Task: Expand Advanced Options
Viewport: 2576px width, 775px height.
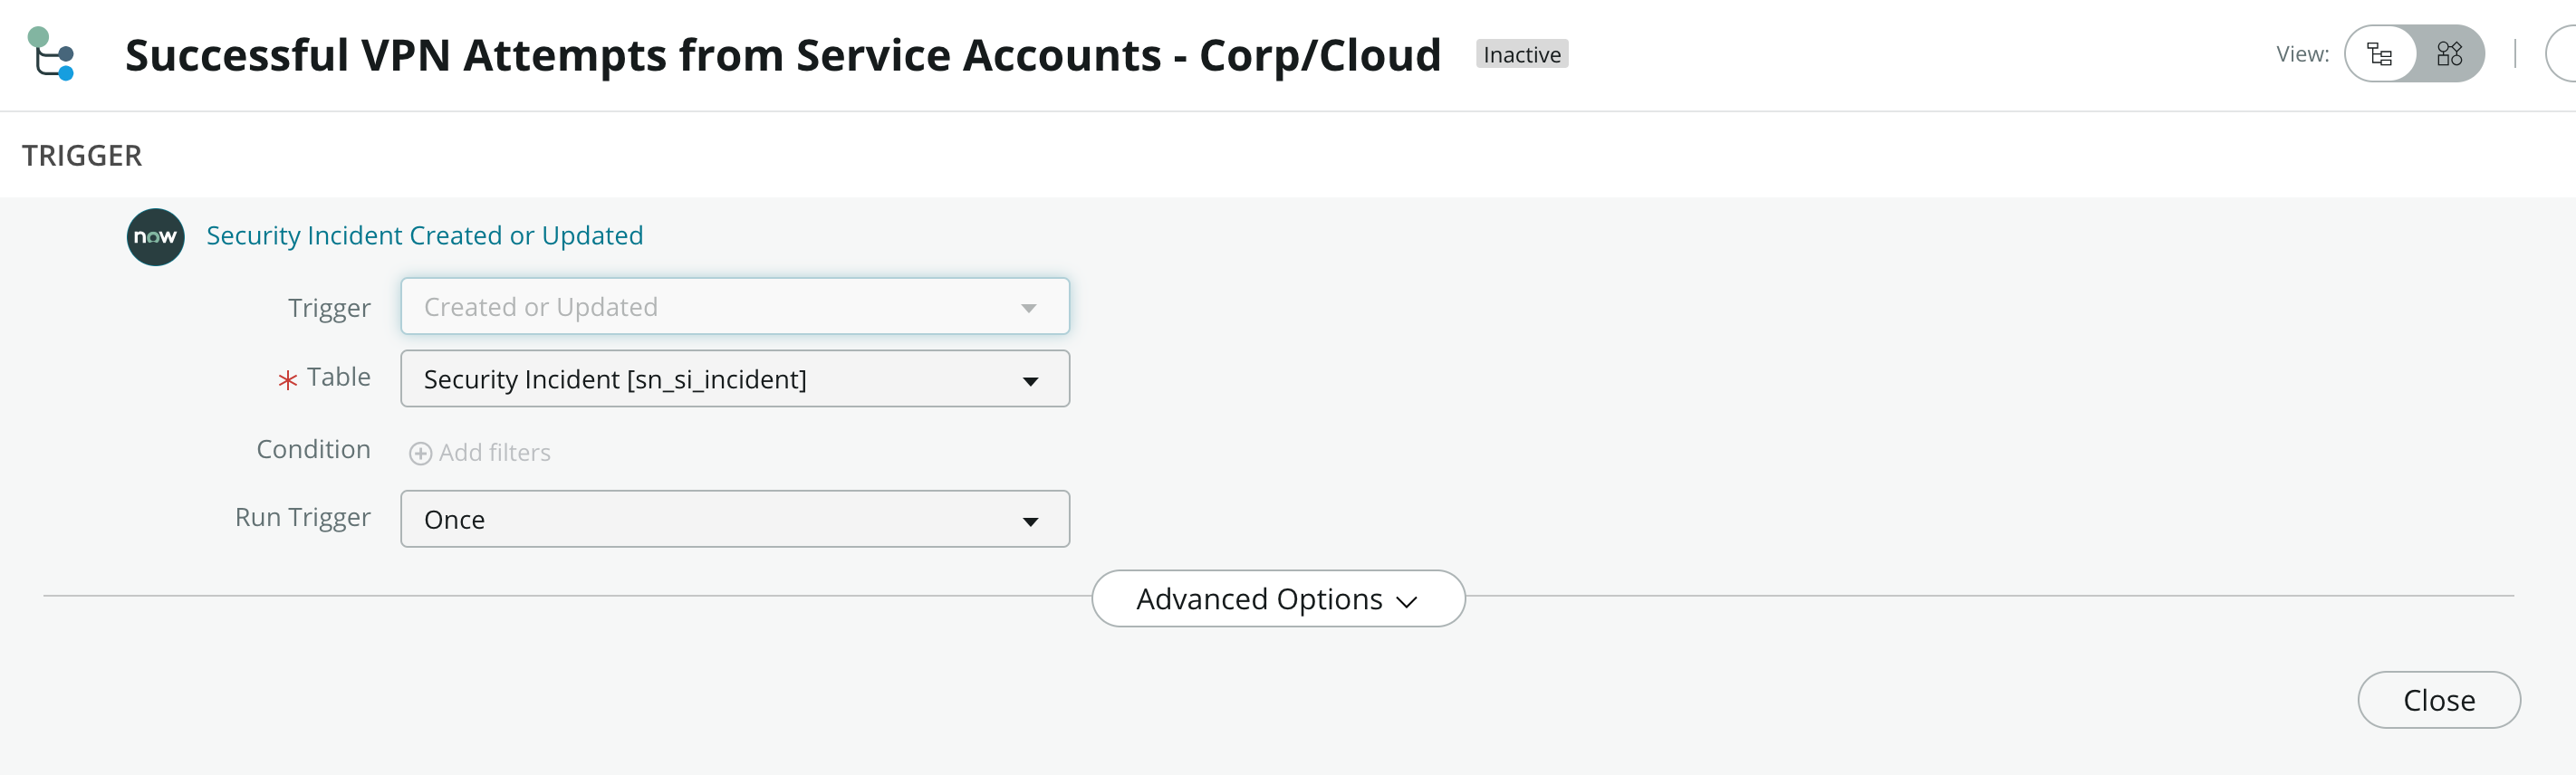Action: (1278, 599)
